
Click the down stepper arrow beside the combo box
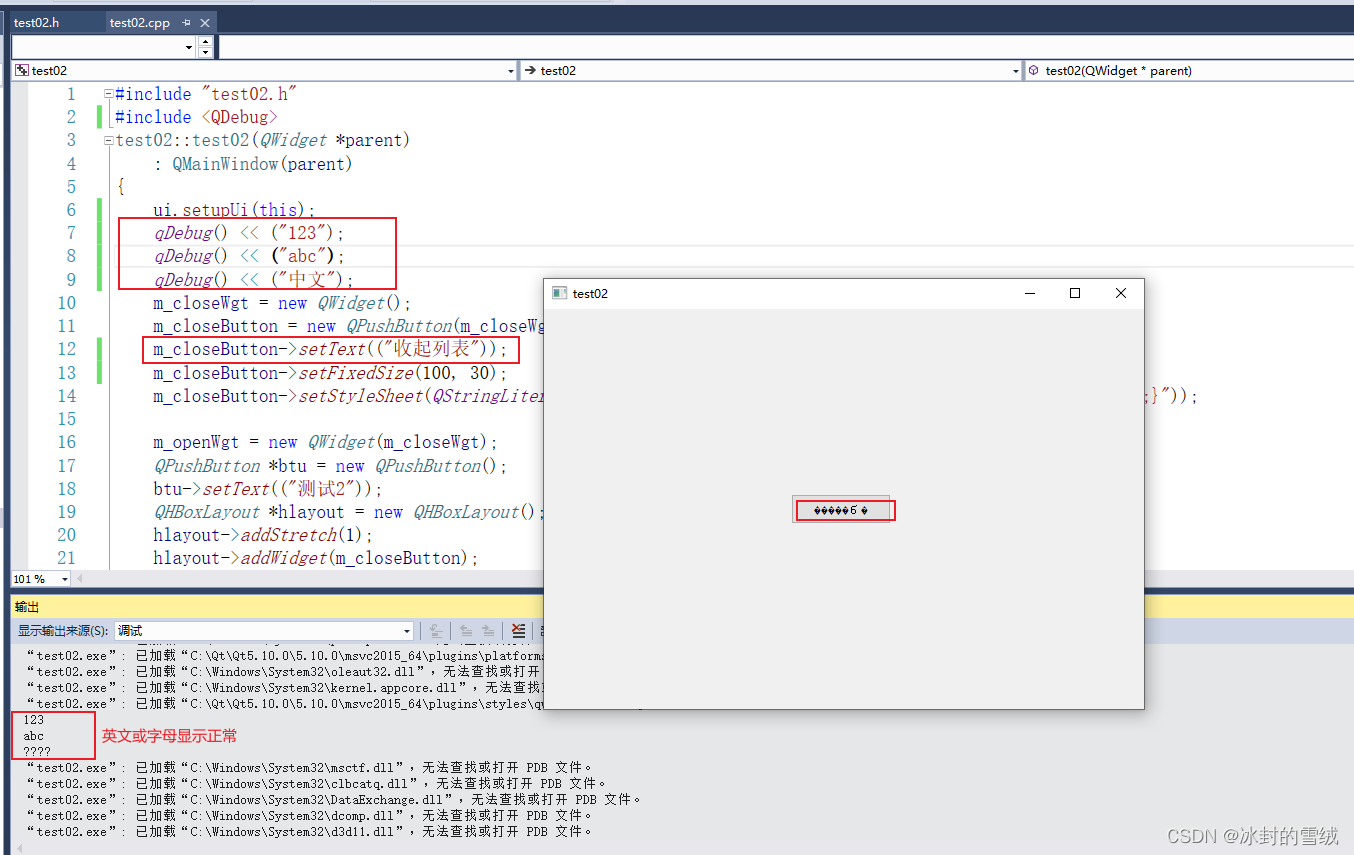pyautogui.click(x=205, y=53)
